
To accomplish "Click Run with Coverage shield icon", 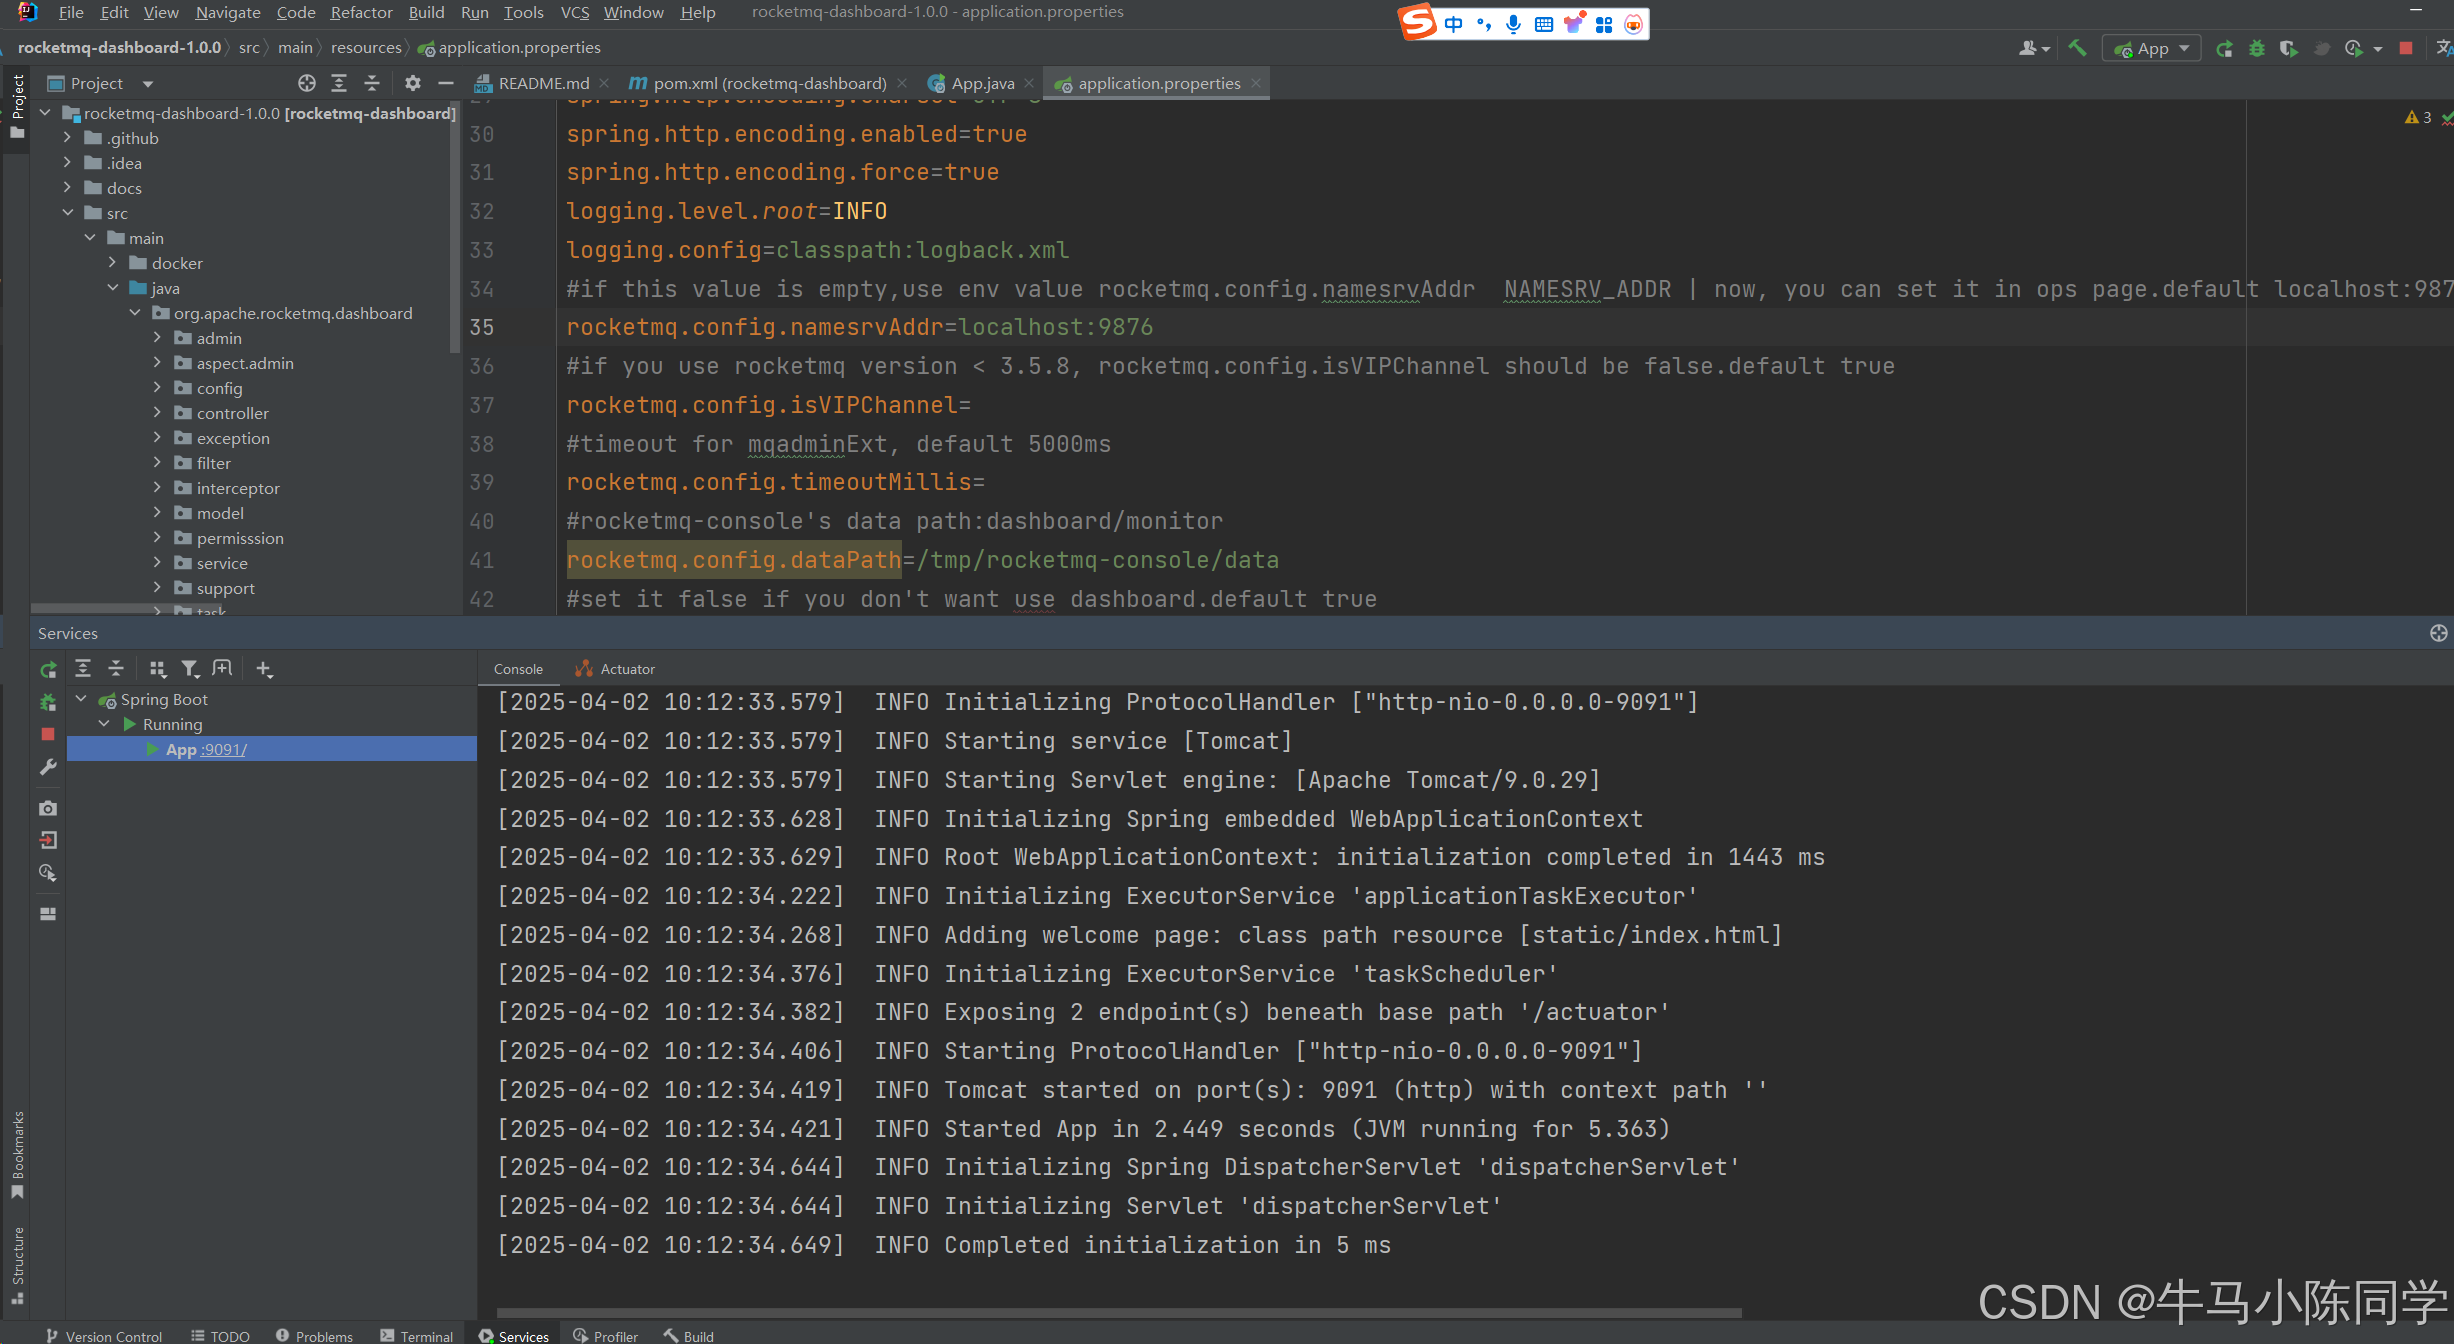I will (2288, 48).
